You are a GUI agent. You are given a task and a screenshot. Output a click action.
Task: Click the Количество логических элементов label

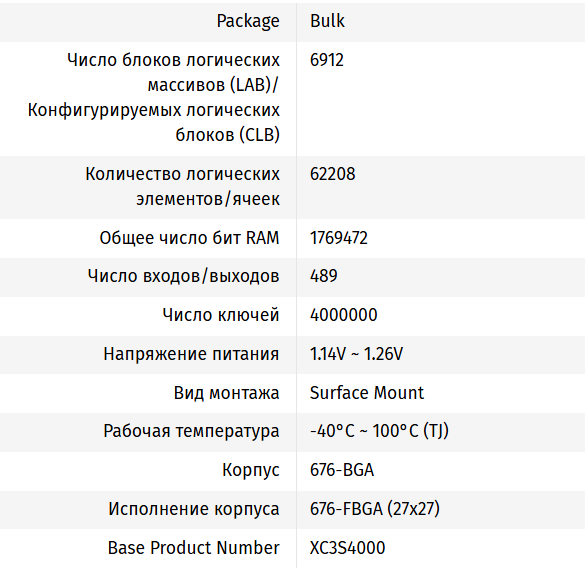point(182,187)
